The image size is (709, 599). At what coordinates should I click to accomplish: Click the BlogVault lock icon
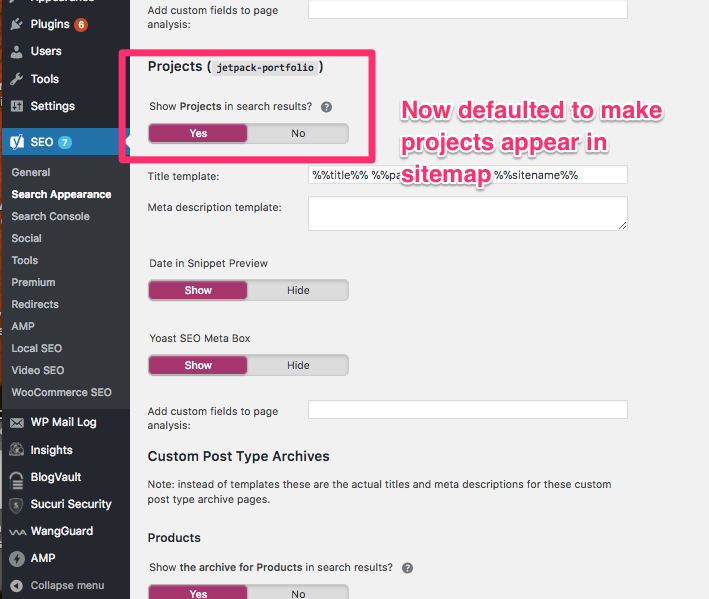click(x=17, y=480)
